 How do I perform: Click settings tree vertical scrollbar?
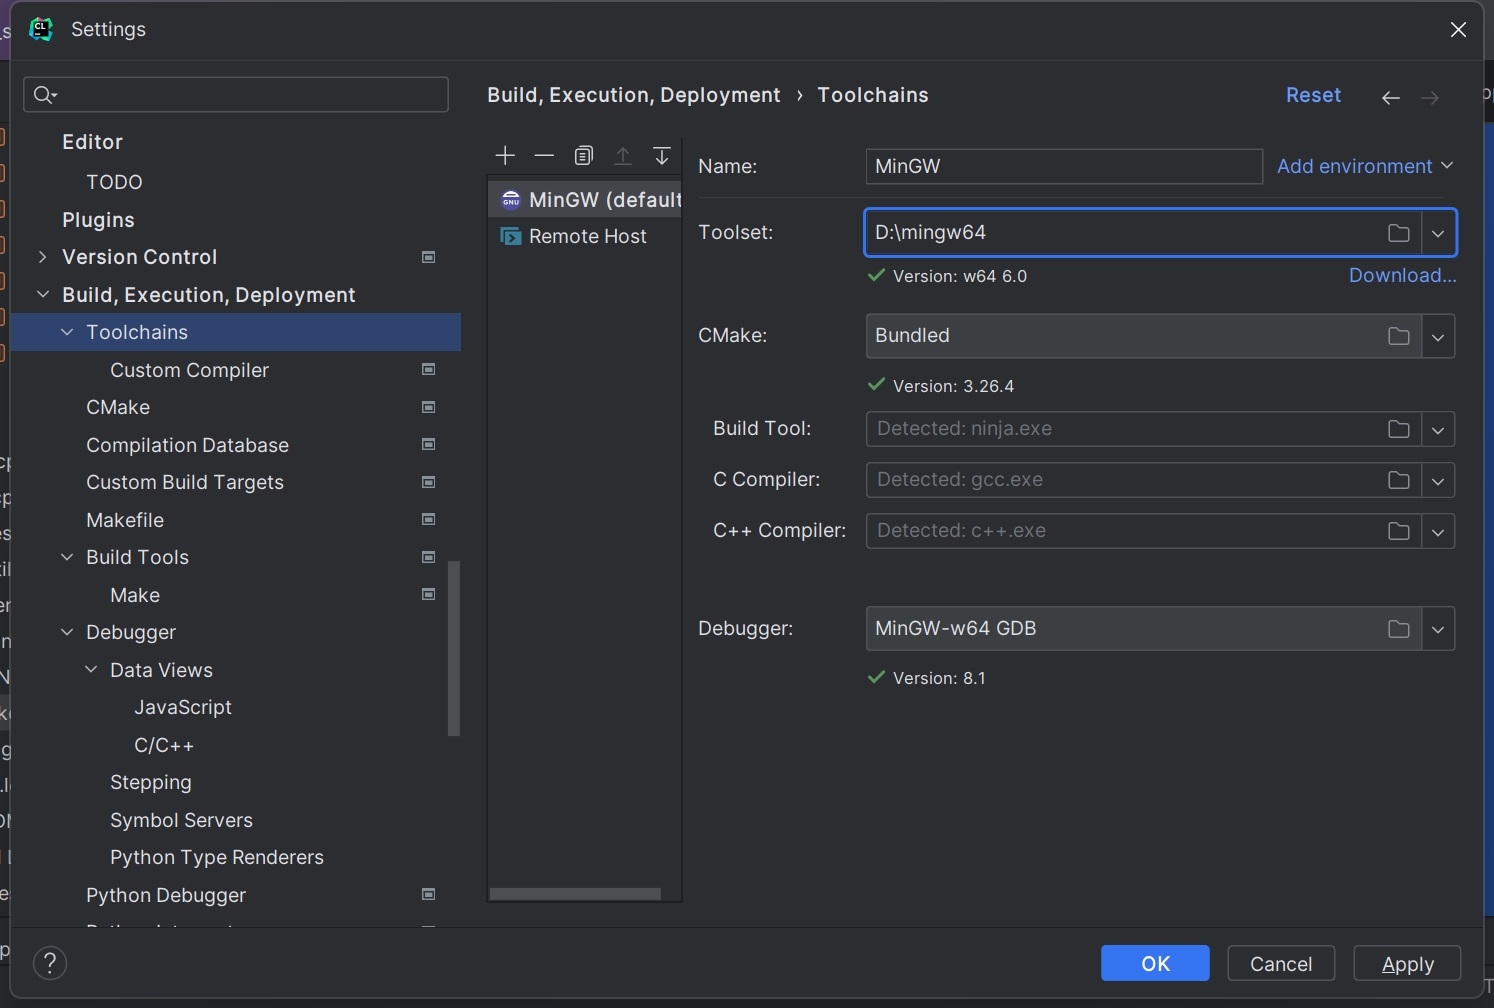[454, 648]
